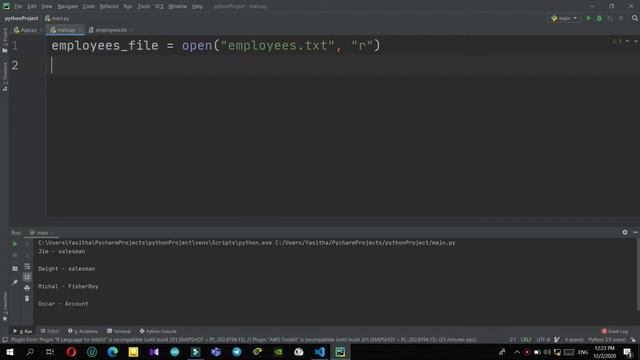Open Opera browser from taskbar
This screenshot has width=640, height=360.
click(x=71, y=352)
